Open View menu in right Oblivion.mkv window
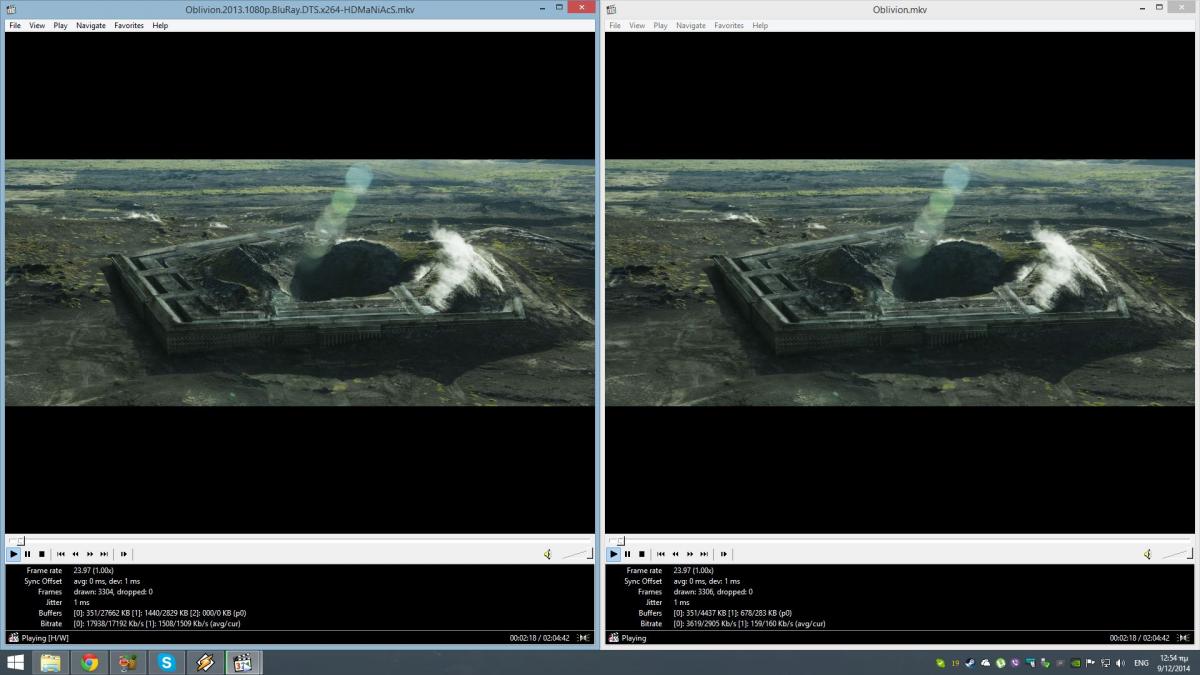 [x=637, y=25]
